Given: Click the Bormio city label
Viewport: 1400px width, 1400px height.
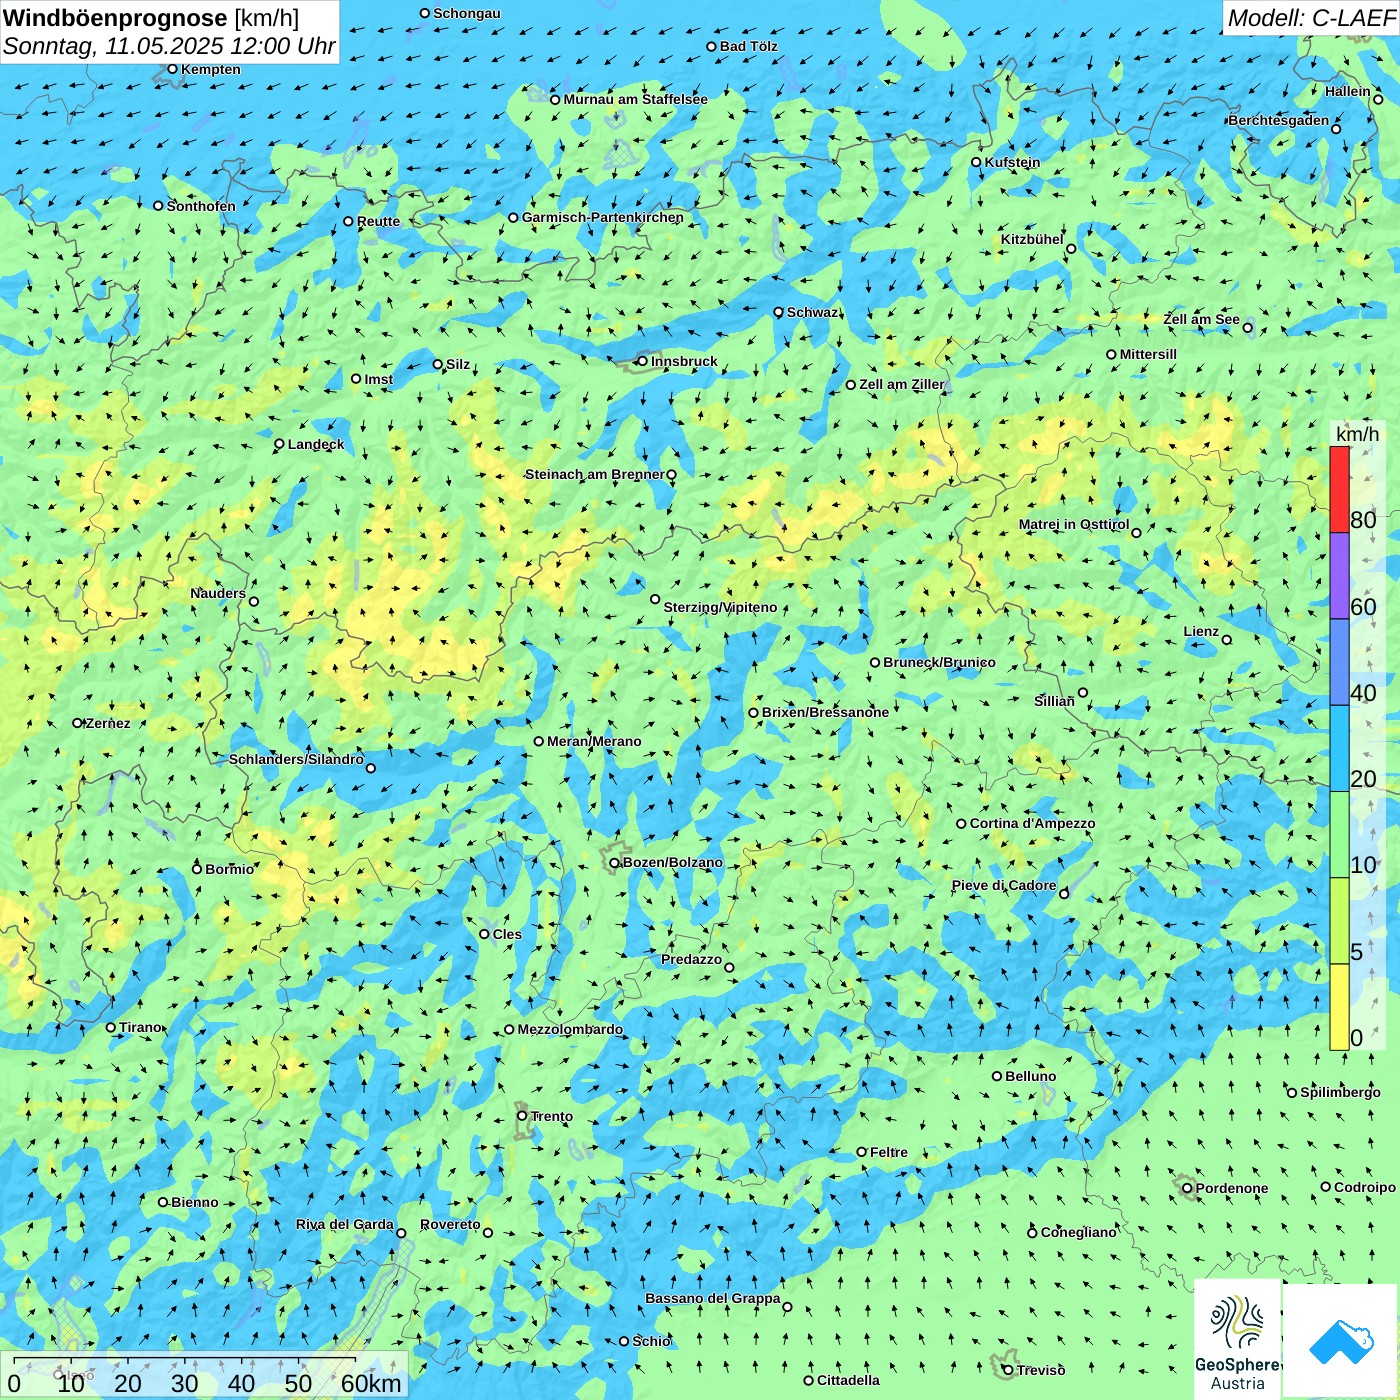Looking at the screenshot, I should pyautogui.click(x=229, y=869).
